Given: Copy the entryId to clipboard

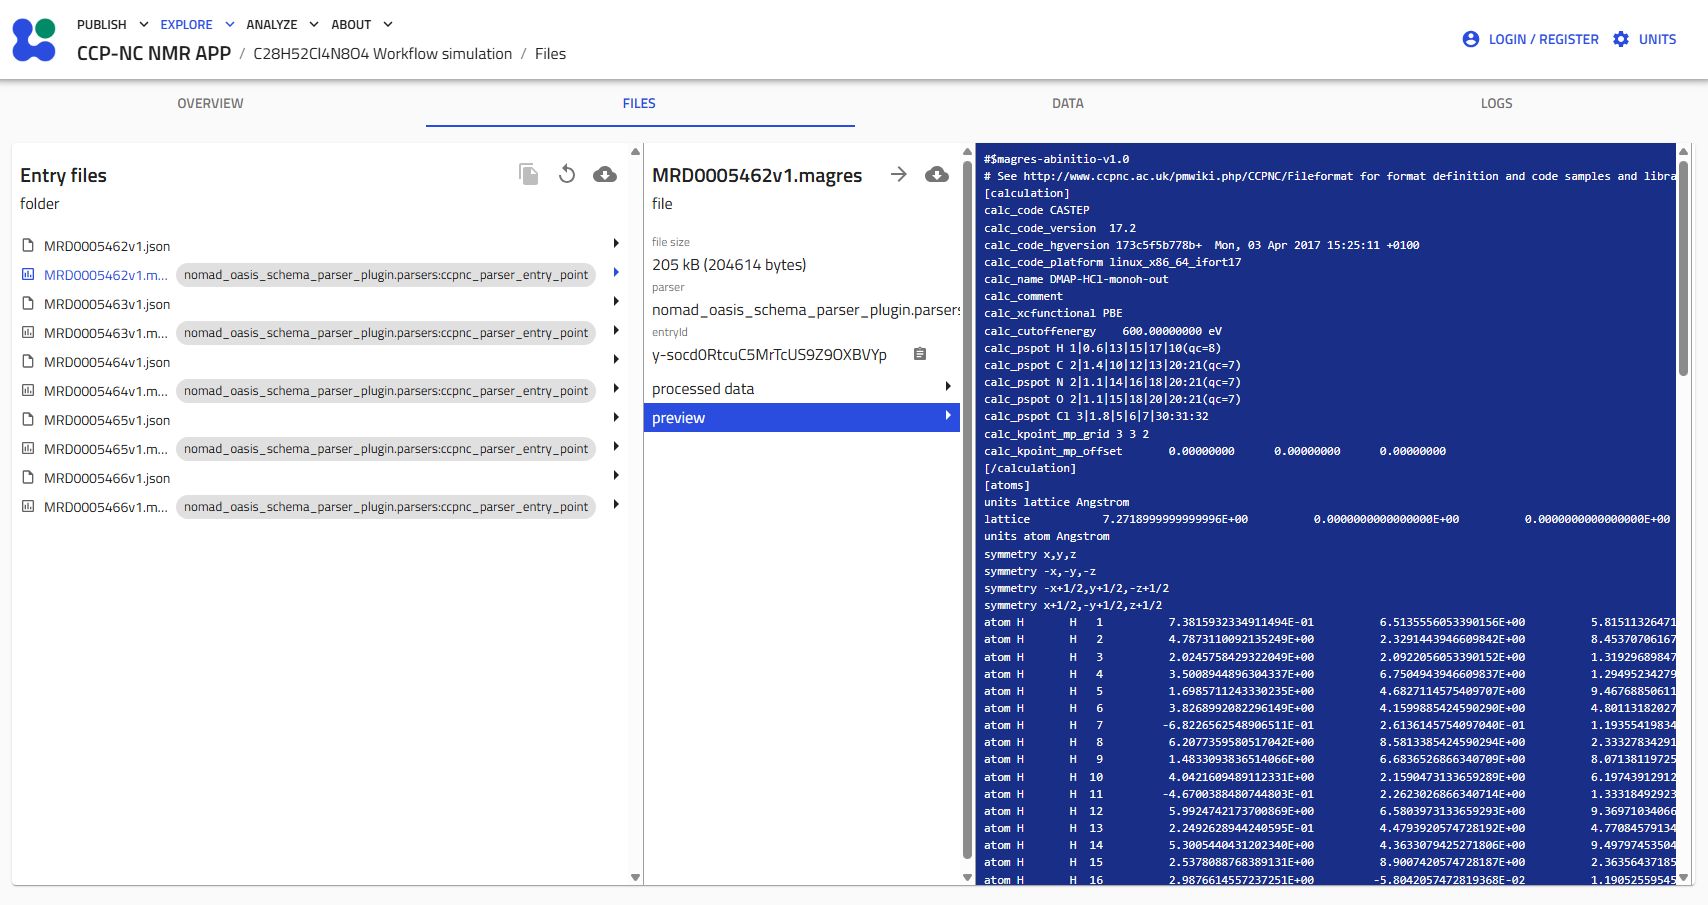Looking at the screenshot, I should 920,354.
